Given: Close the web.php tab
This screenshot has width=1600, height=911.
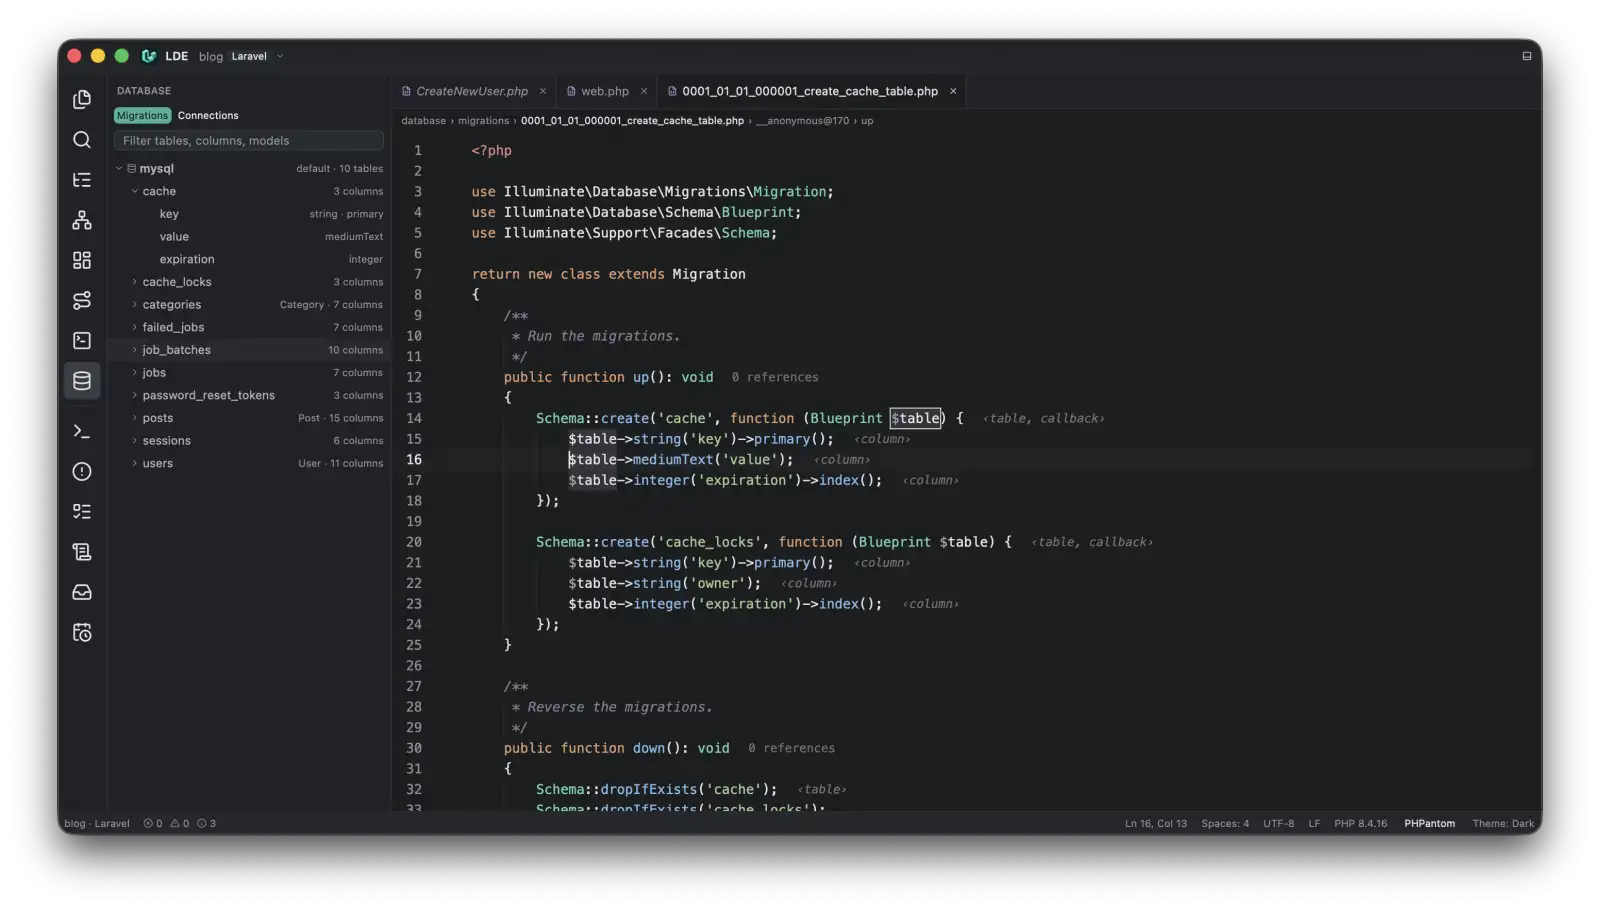Looking at the screenshot, I should coord(644,91).
